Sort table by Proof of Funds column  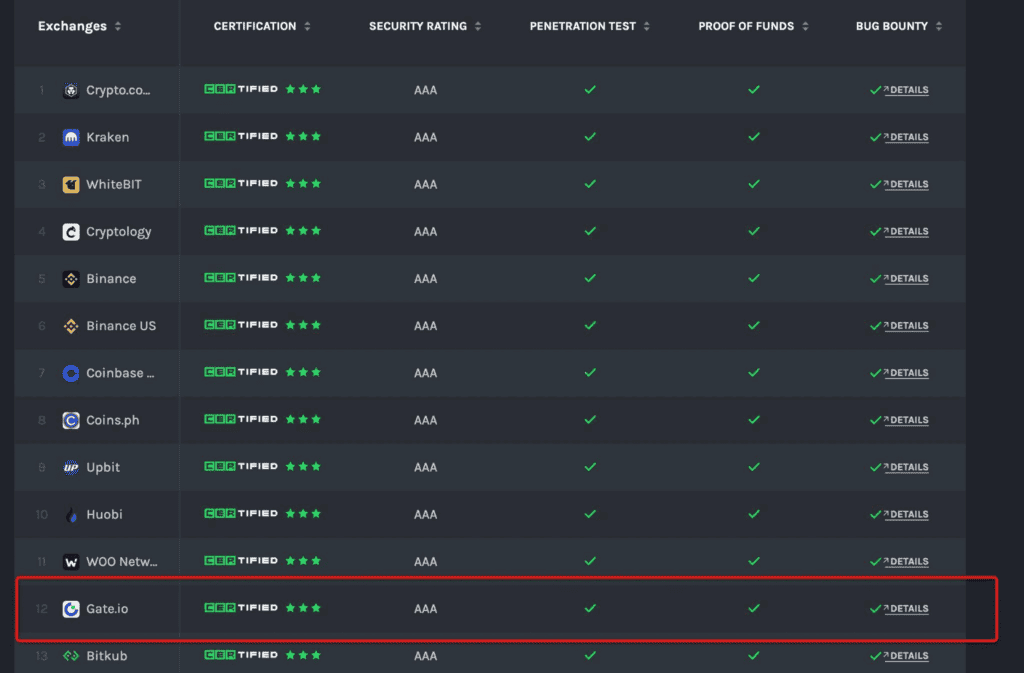coord(805,26)
